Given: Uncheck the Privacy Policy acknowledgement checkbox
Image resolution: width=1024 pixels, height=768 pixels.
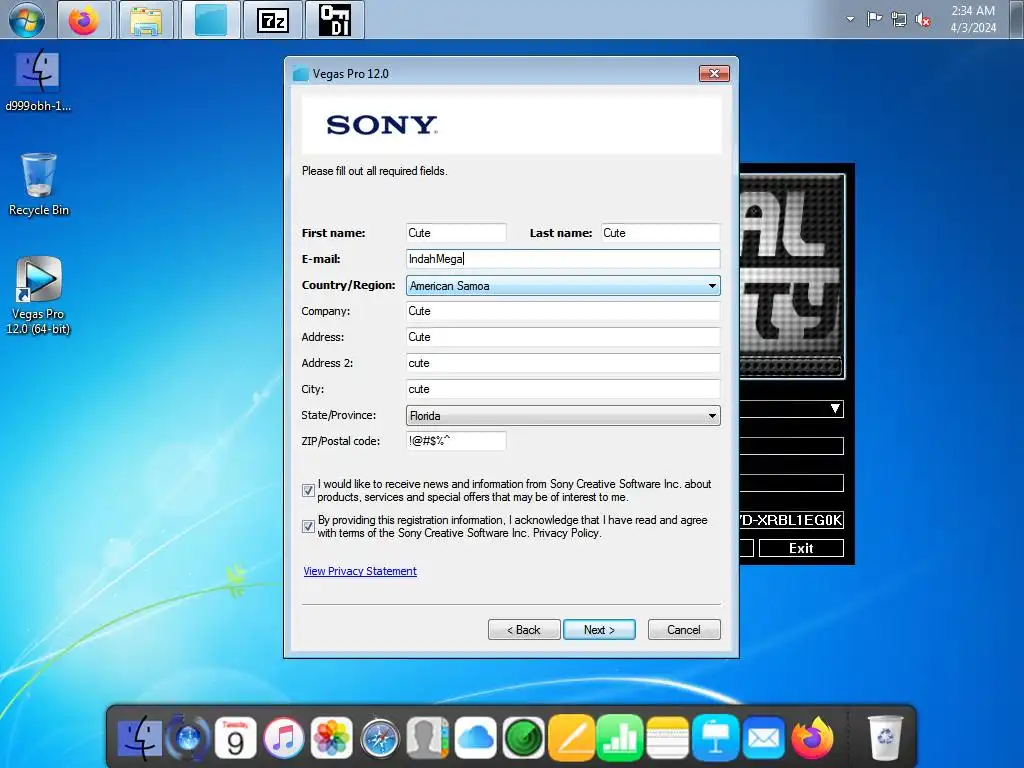Looking at the screenshot, I should tap(308, 526).
